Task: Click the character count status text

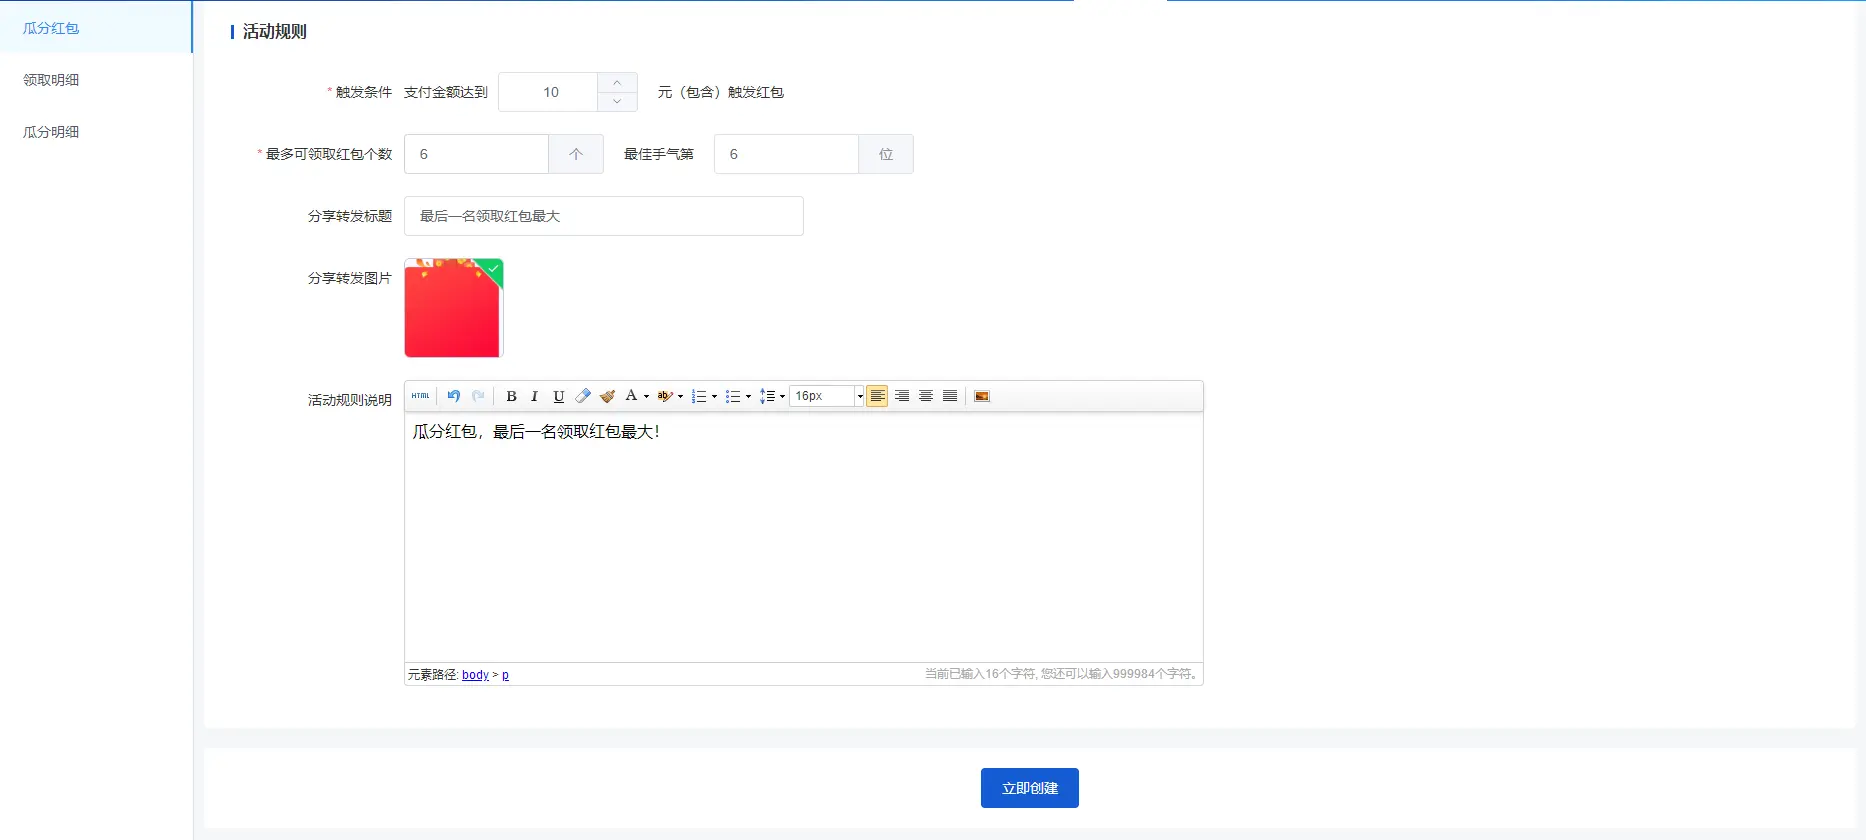Action: [1061, 674]
